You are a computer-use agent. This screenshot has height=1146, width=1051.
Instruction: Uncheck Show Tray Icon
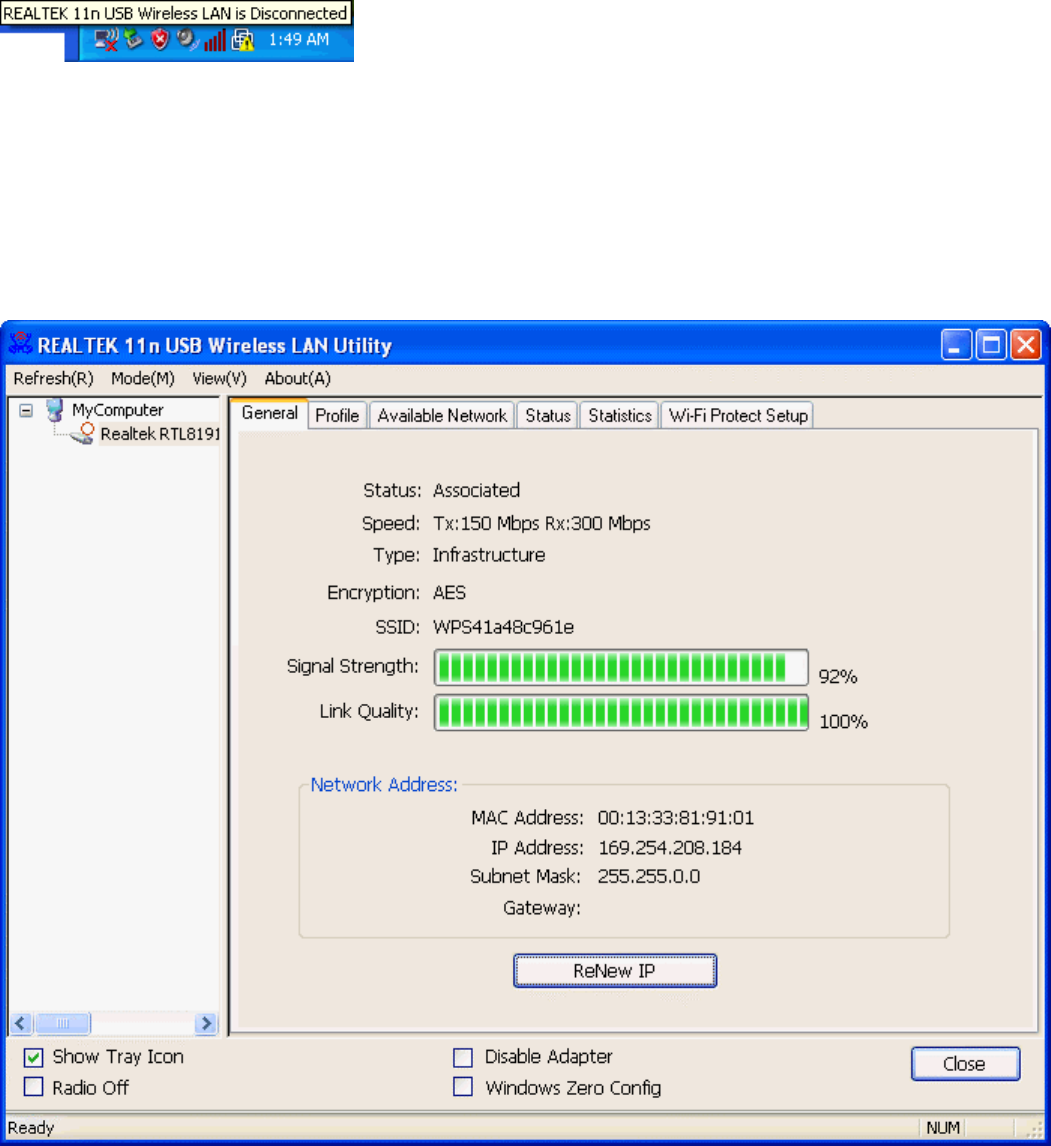click(x=34, y=1057)
